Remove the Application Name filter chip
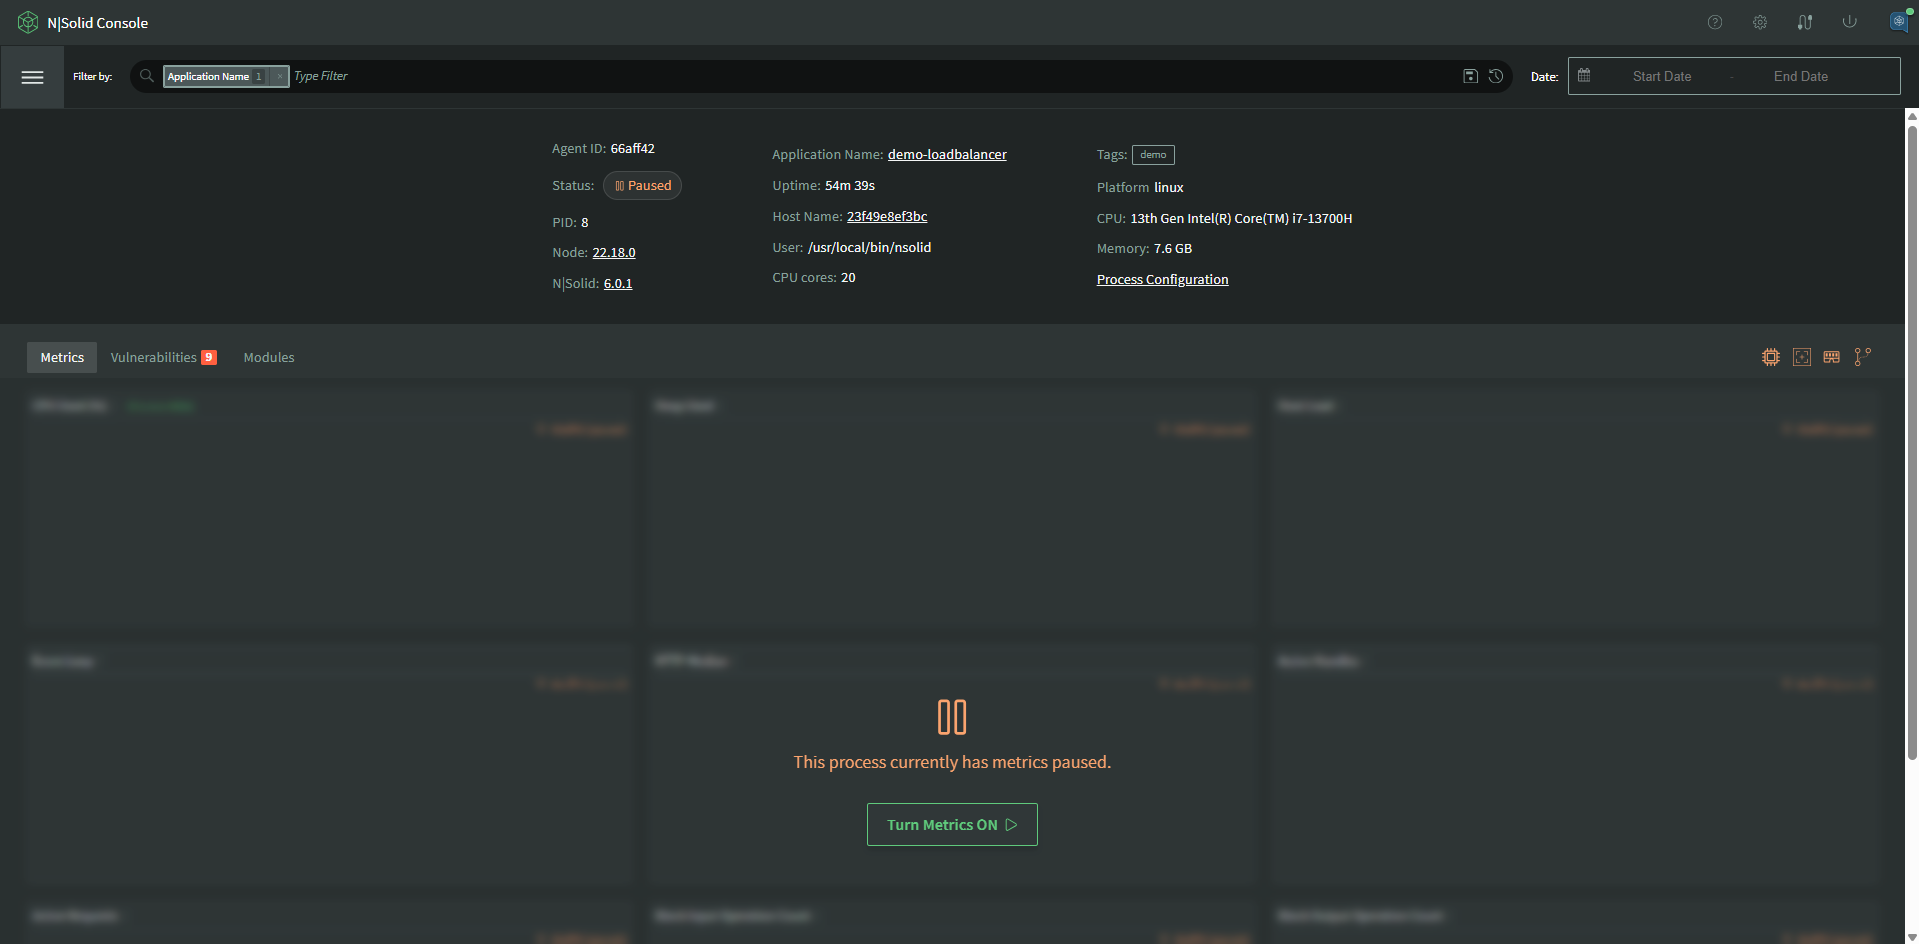The height and width of the screenshot is (944, 1919). (278, 76)
